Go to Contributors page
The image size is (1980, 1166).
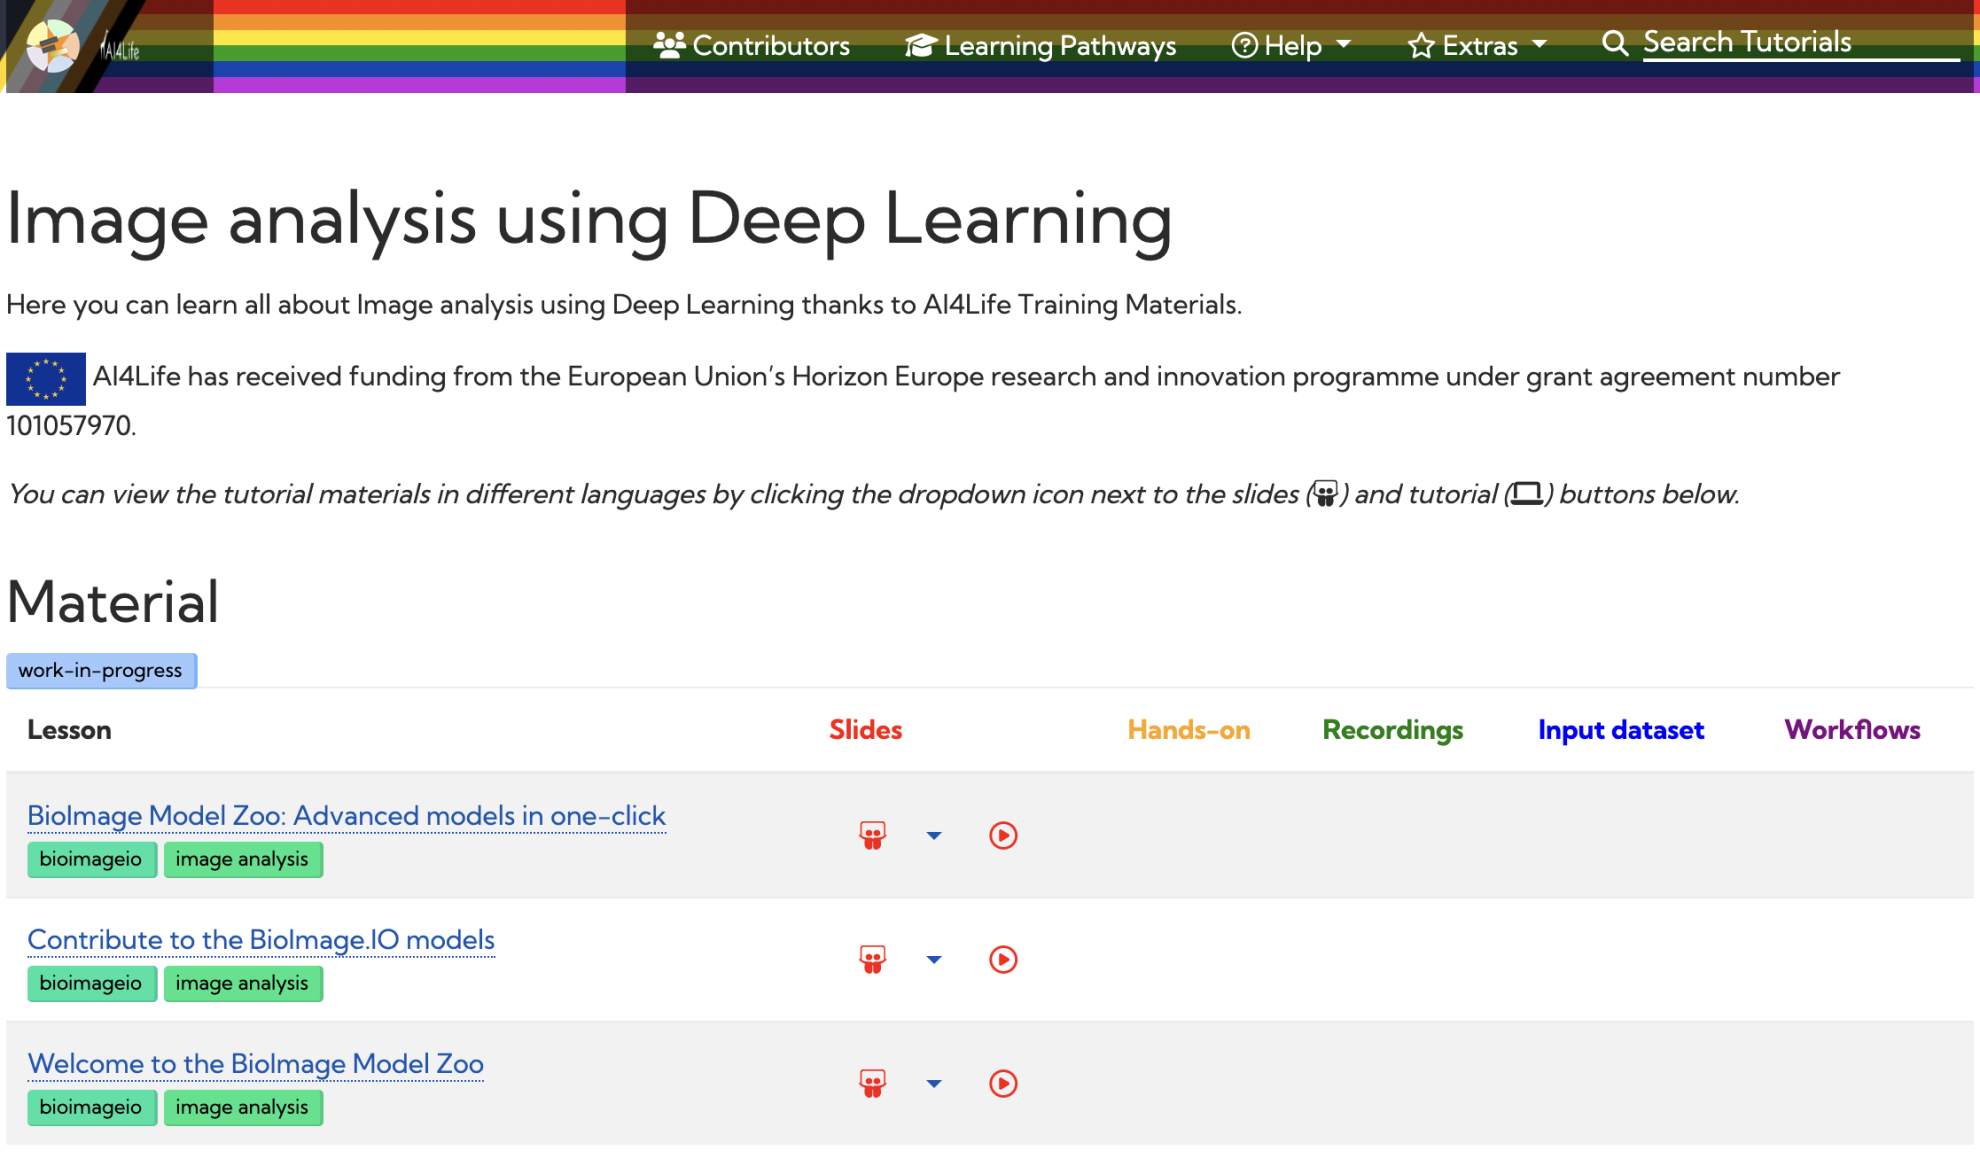click(752, 45)
